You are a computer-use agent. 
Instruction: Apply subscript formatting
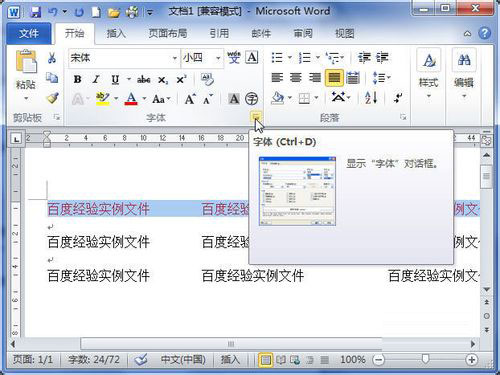pyautogui.click(x=163, y=80)
